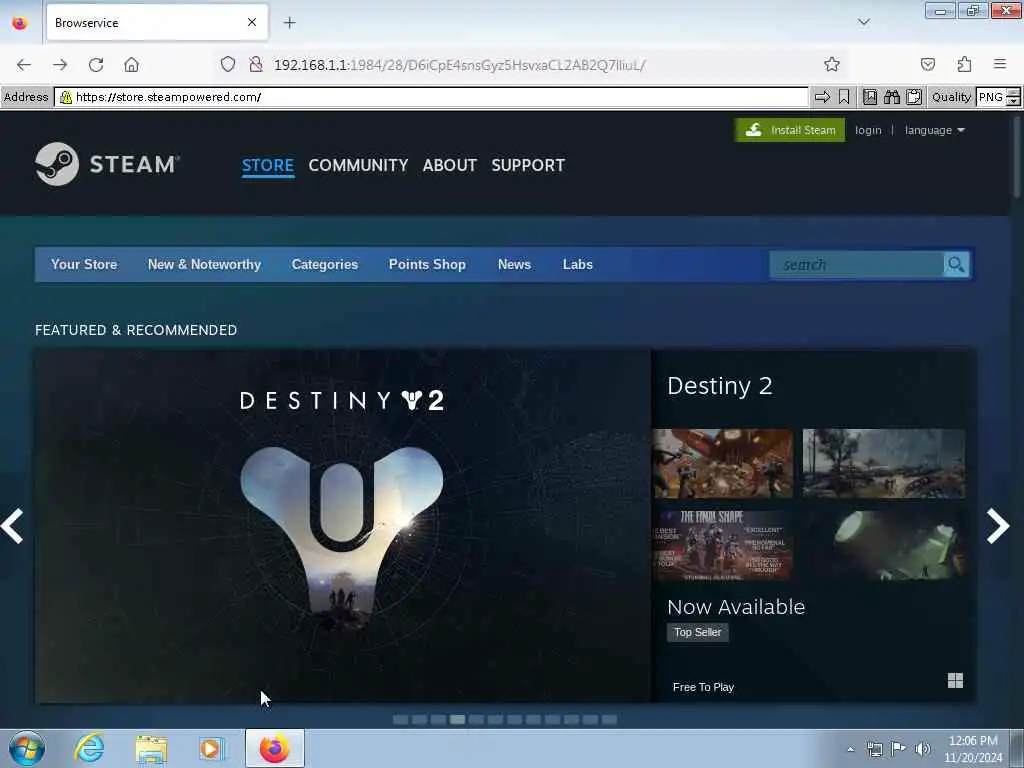1024x768 pixels.
Task: Show hidden tray icons arrow
Action: [850, 749]
